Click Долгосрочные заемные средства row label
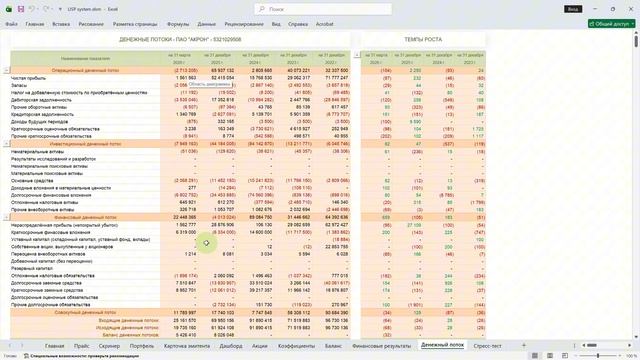The image size is (640, 360). pyautogui.click(x=46, y=283)
